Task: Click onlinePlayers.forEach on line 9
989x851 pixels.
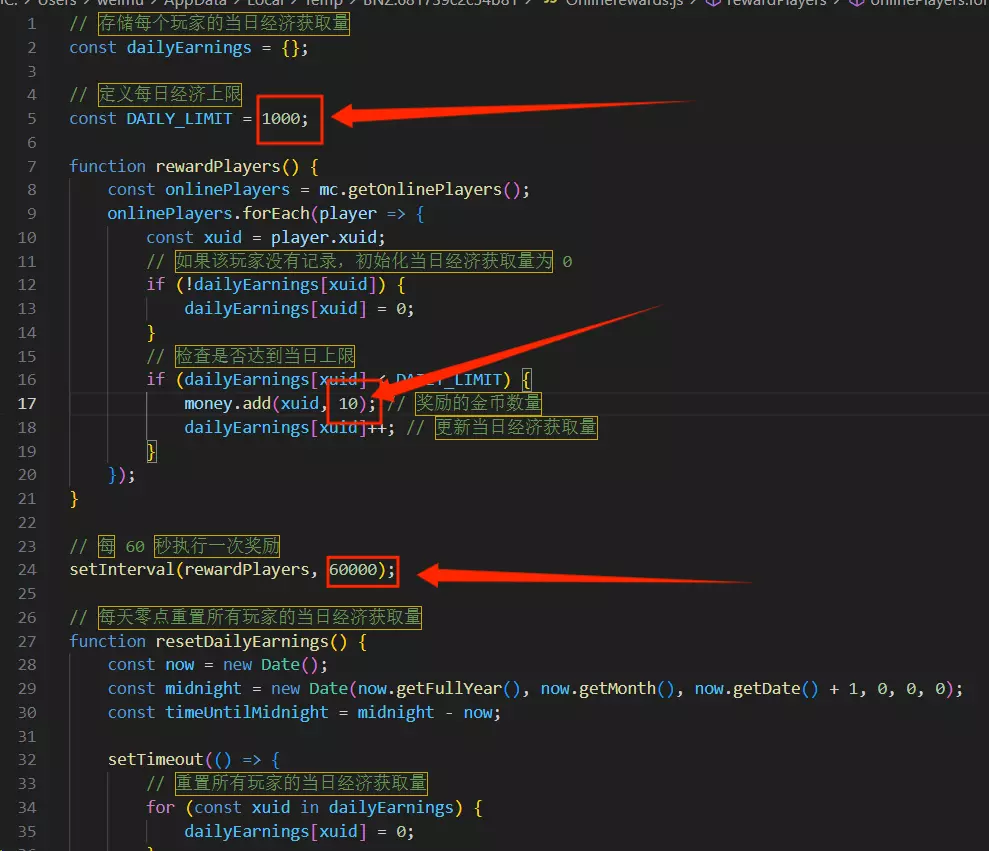Action: click(208, 214)
